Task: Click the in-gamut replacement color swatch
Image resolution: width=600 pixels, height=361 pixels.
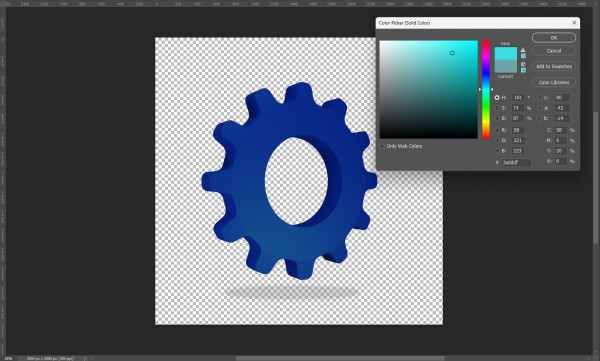Action: pos(523,56)
